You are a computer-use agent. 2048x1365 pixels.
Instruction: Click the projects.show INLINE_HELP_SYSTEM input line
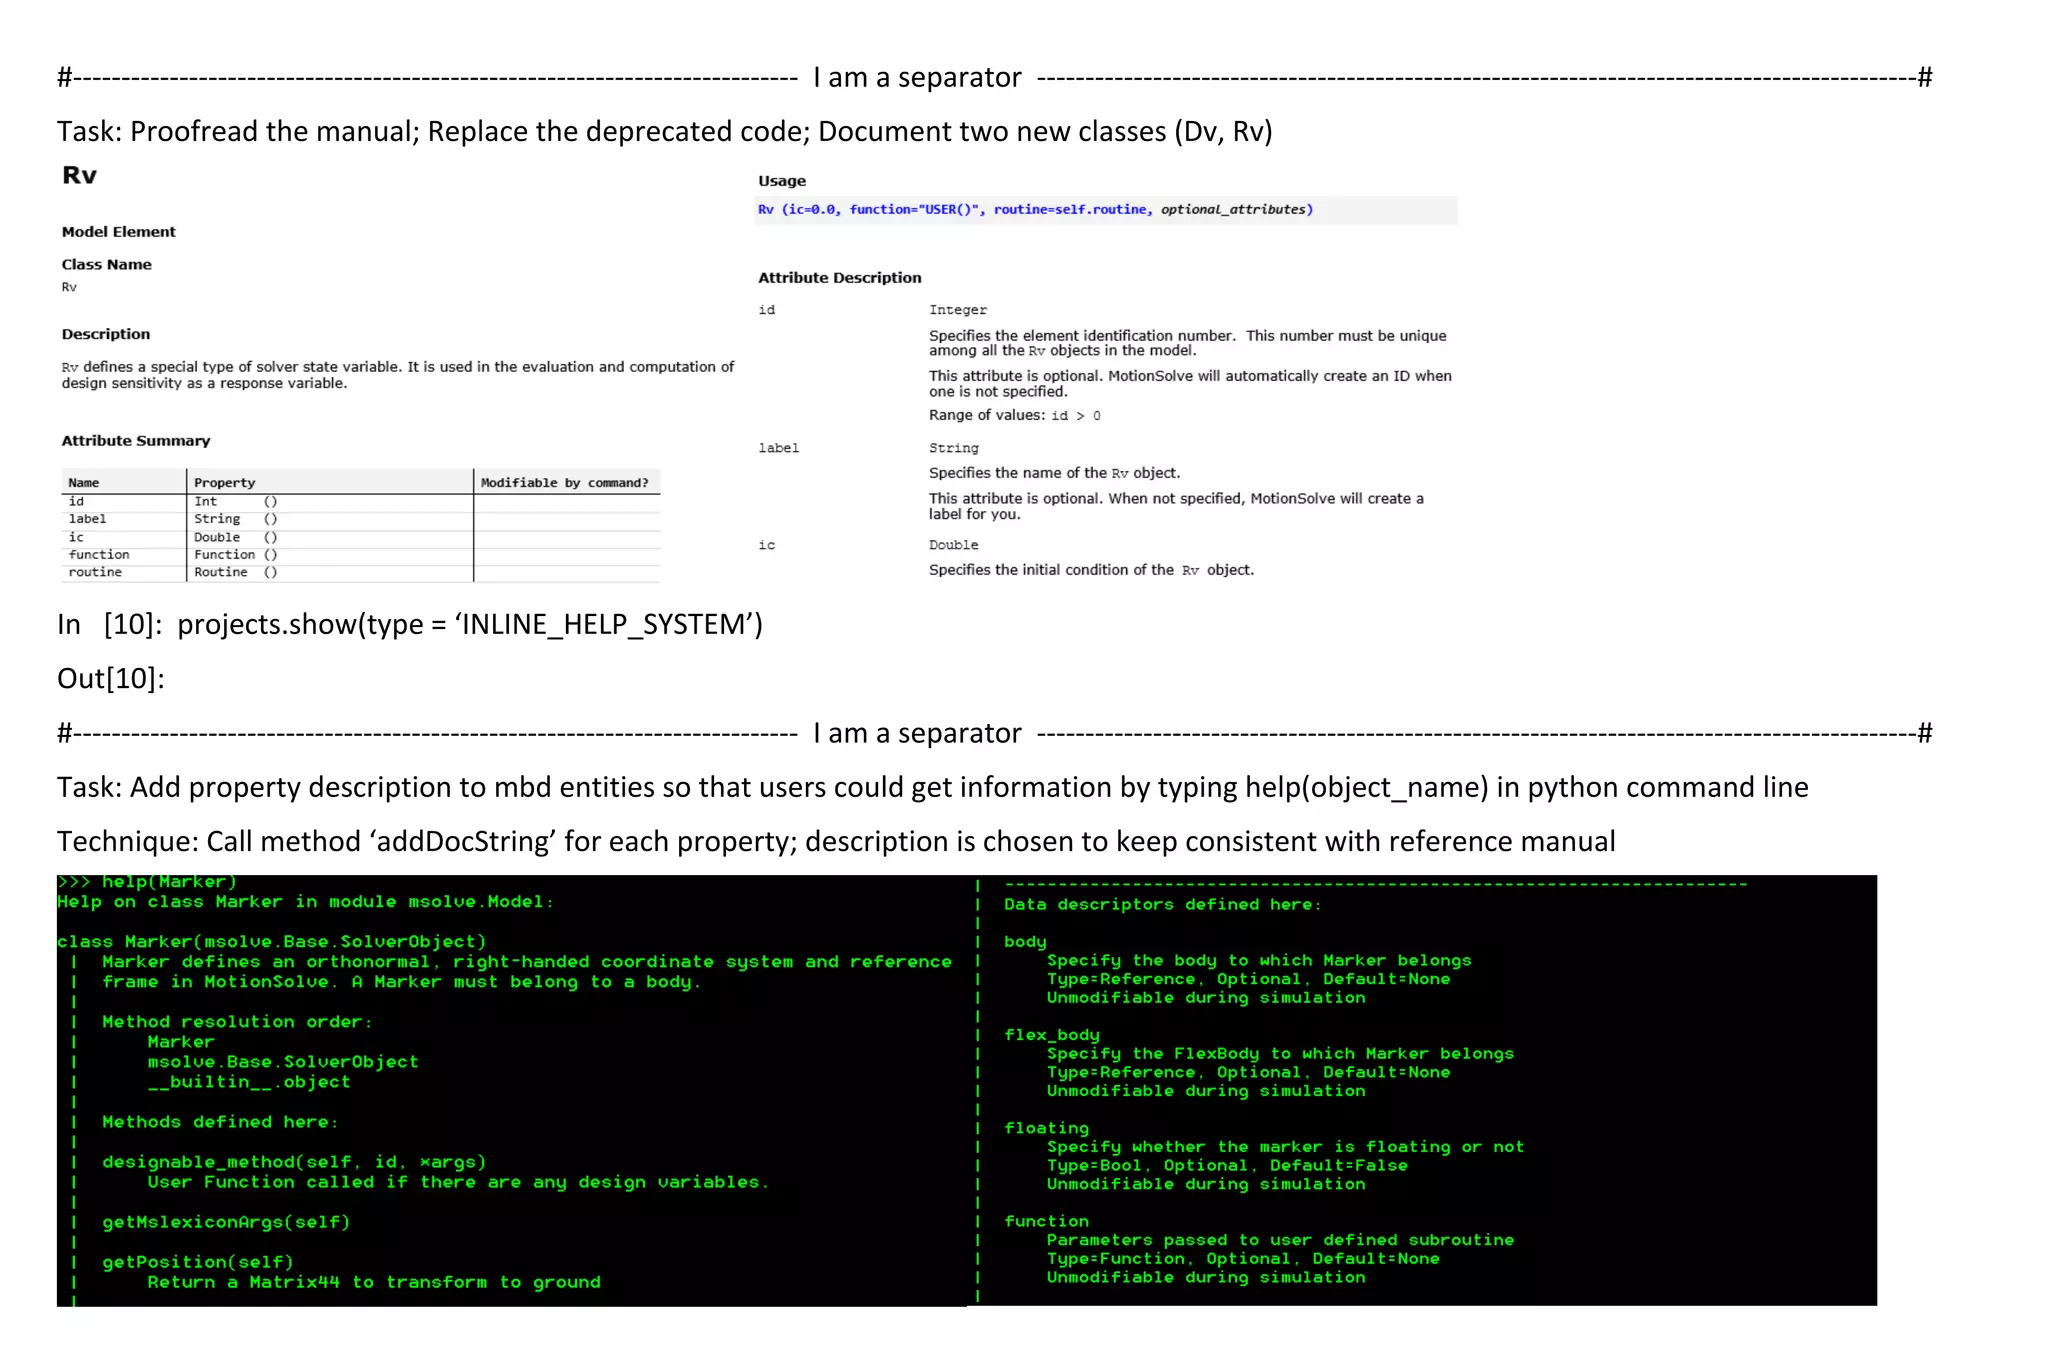(410, 624)
